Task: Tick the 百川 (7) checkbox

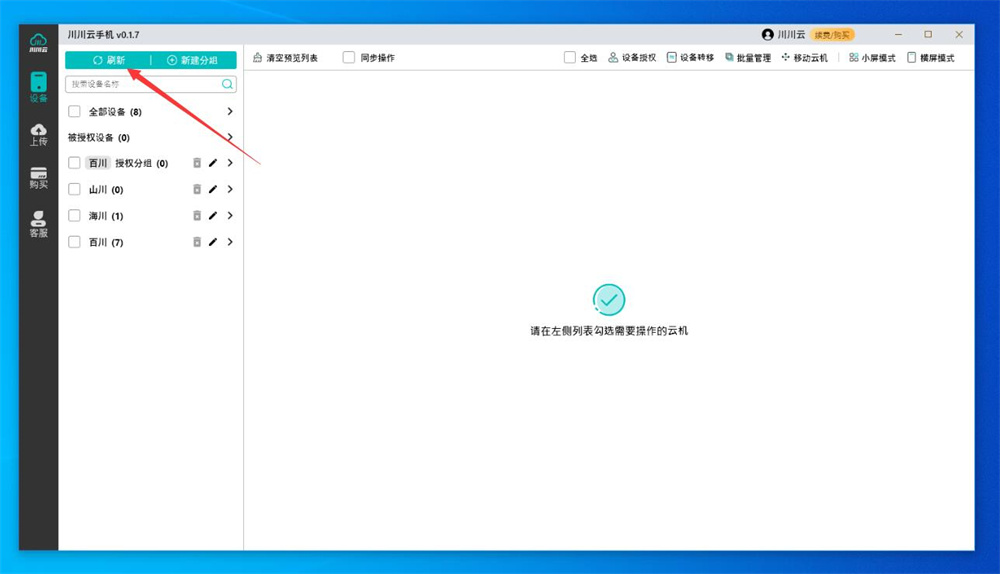Action: [75, 242]
